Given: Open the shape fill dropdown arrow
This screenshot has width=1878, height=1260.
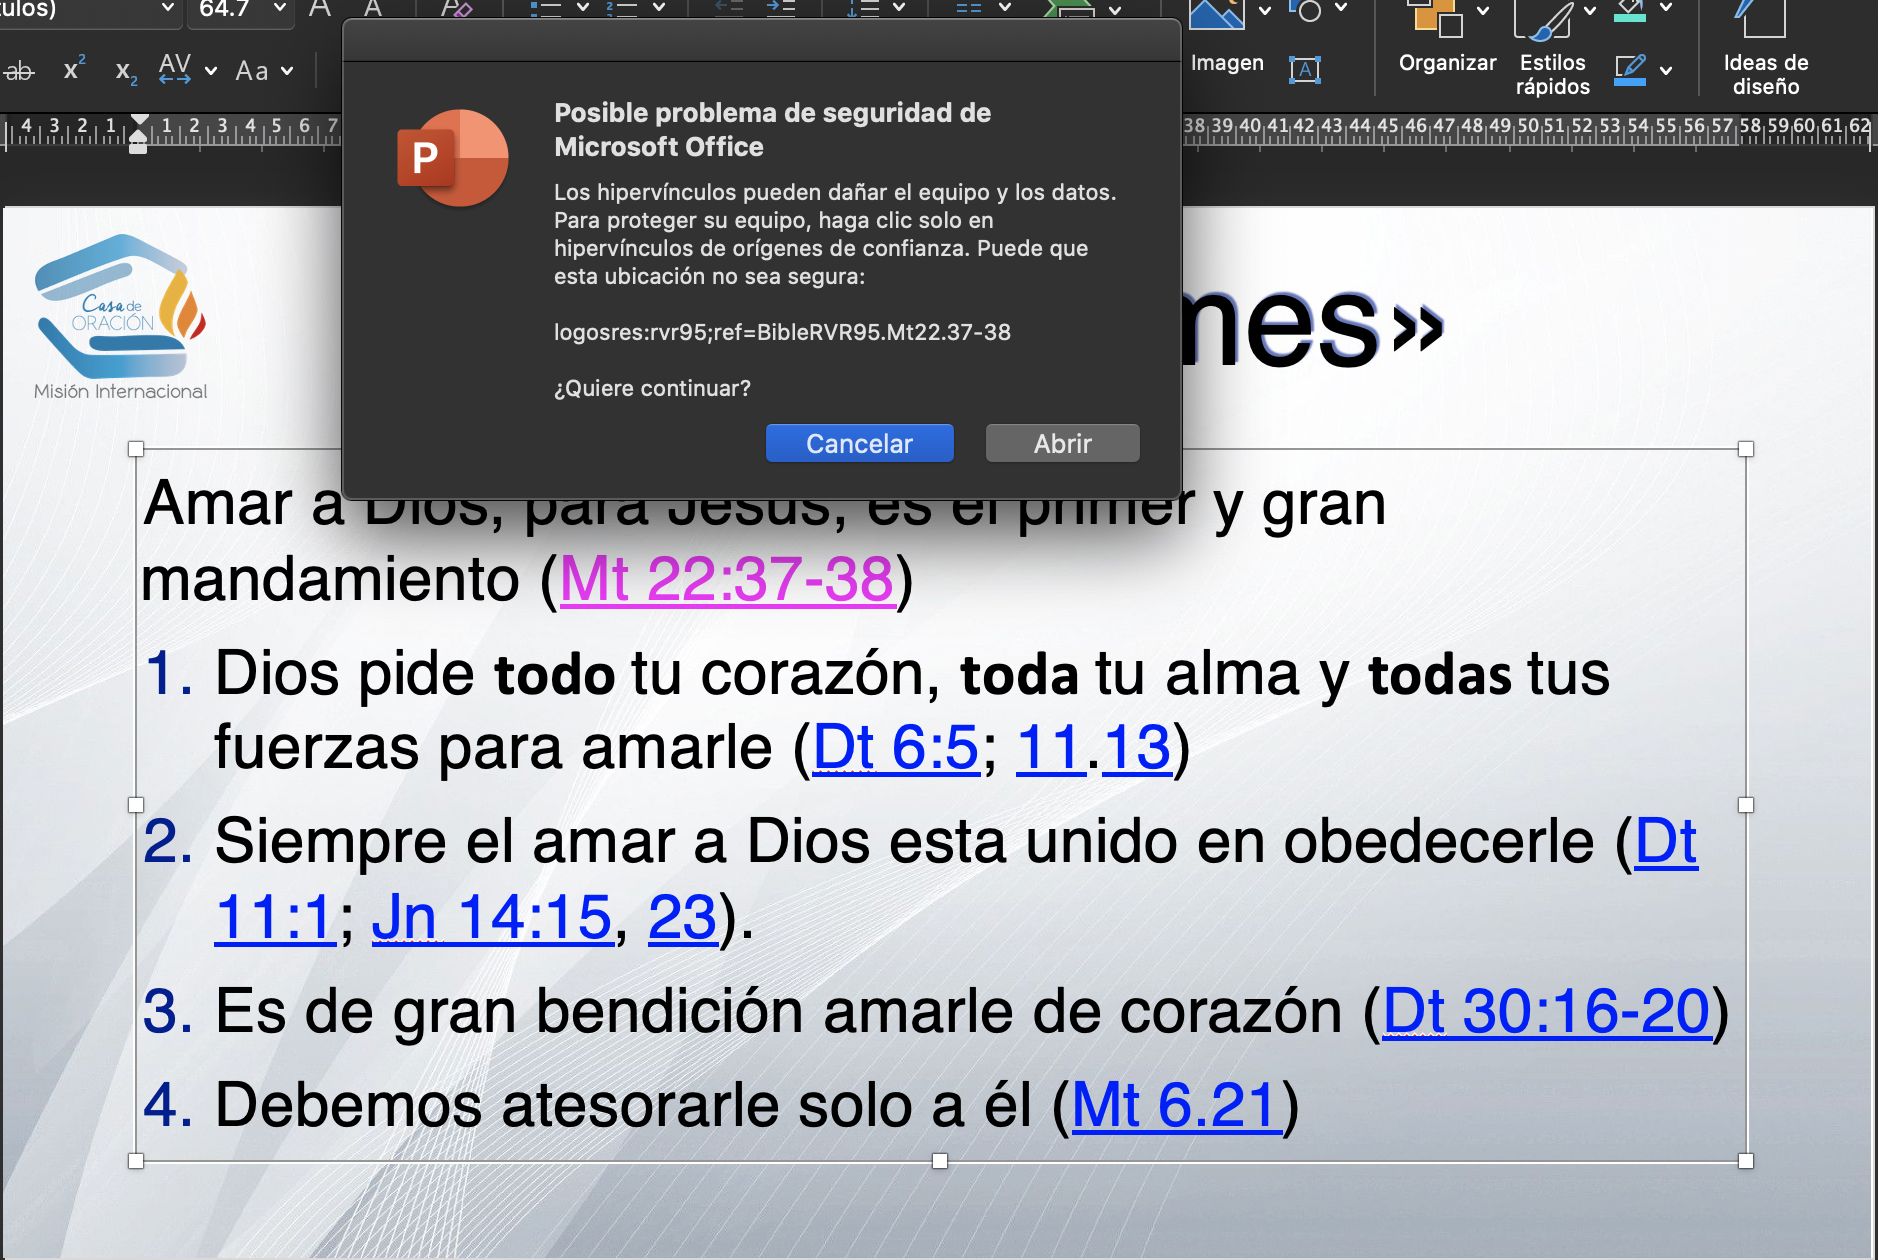Looking at the screenshot, I should point(1666,8).
